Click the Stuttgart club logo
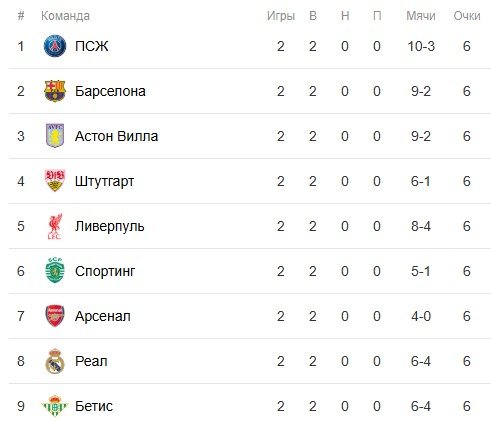 (55, 181)
